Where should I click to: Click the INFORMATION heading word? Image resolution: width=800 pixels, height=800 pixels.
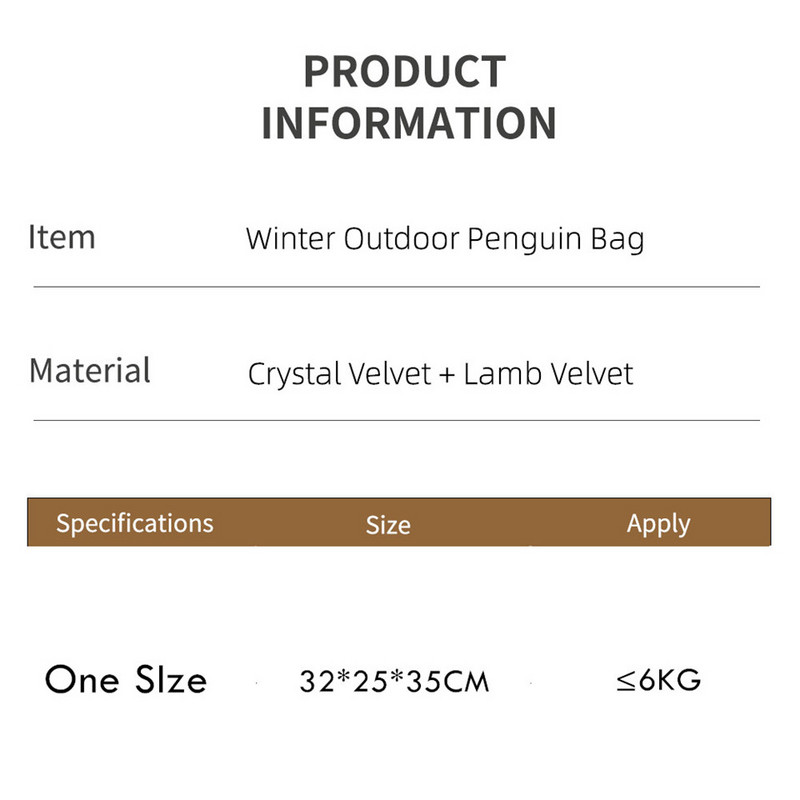coord(408,124)
